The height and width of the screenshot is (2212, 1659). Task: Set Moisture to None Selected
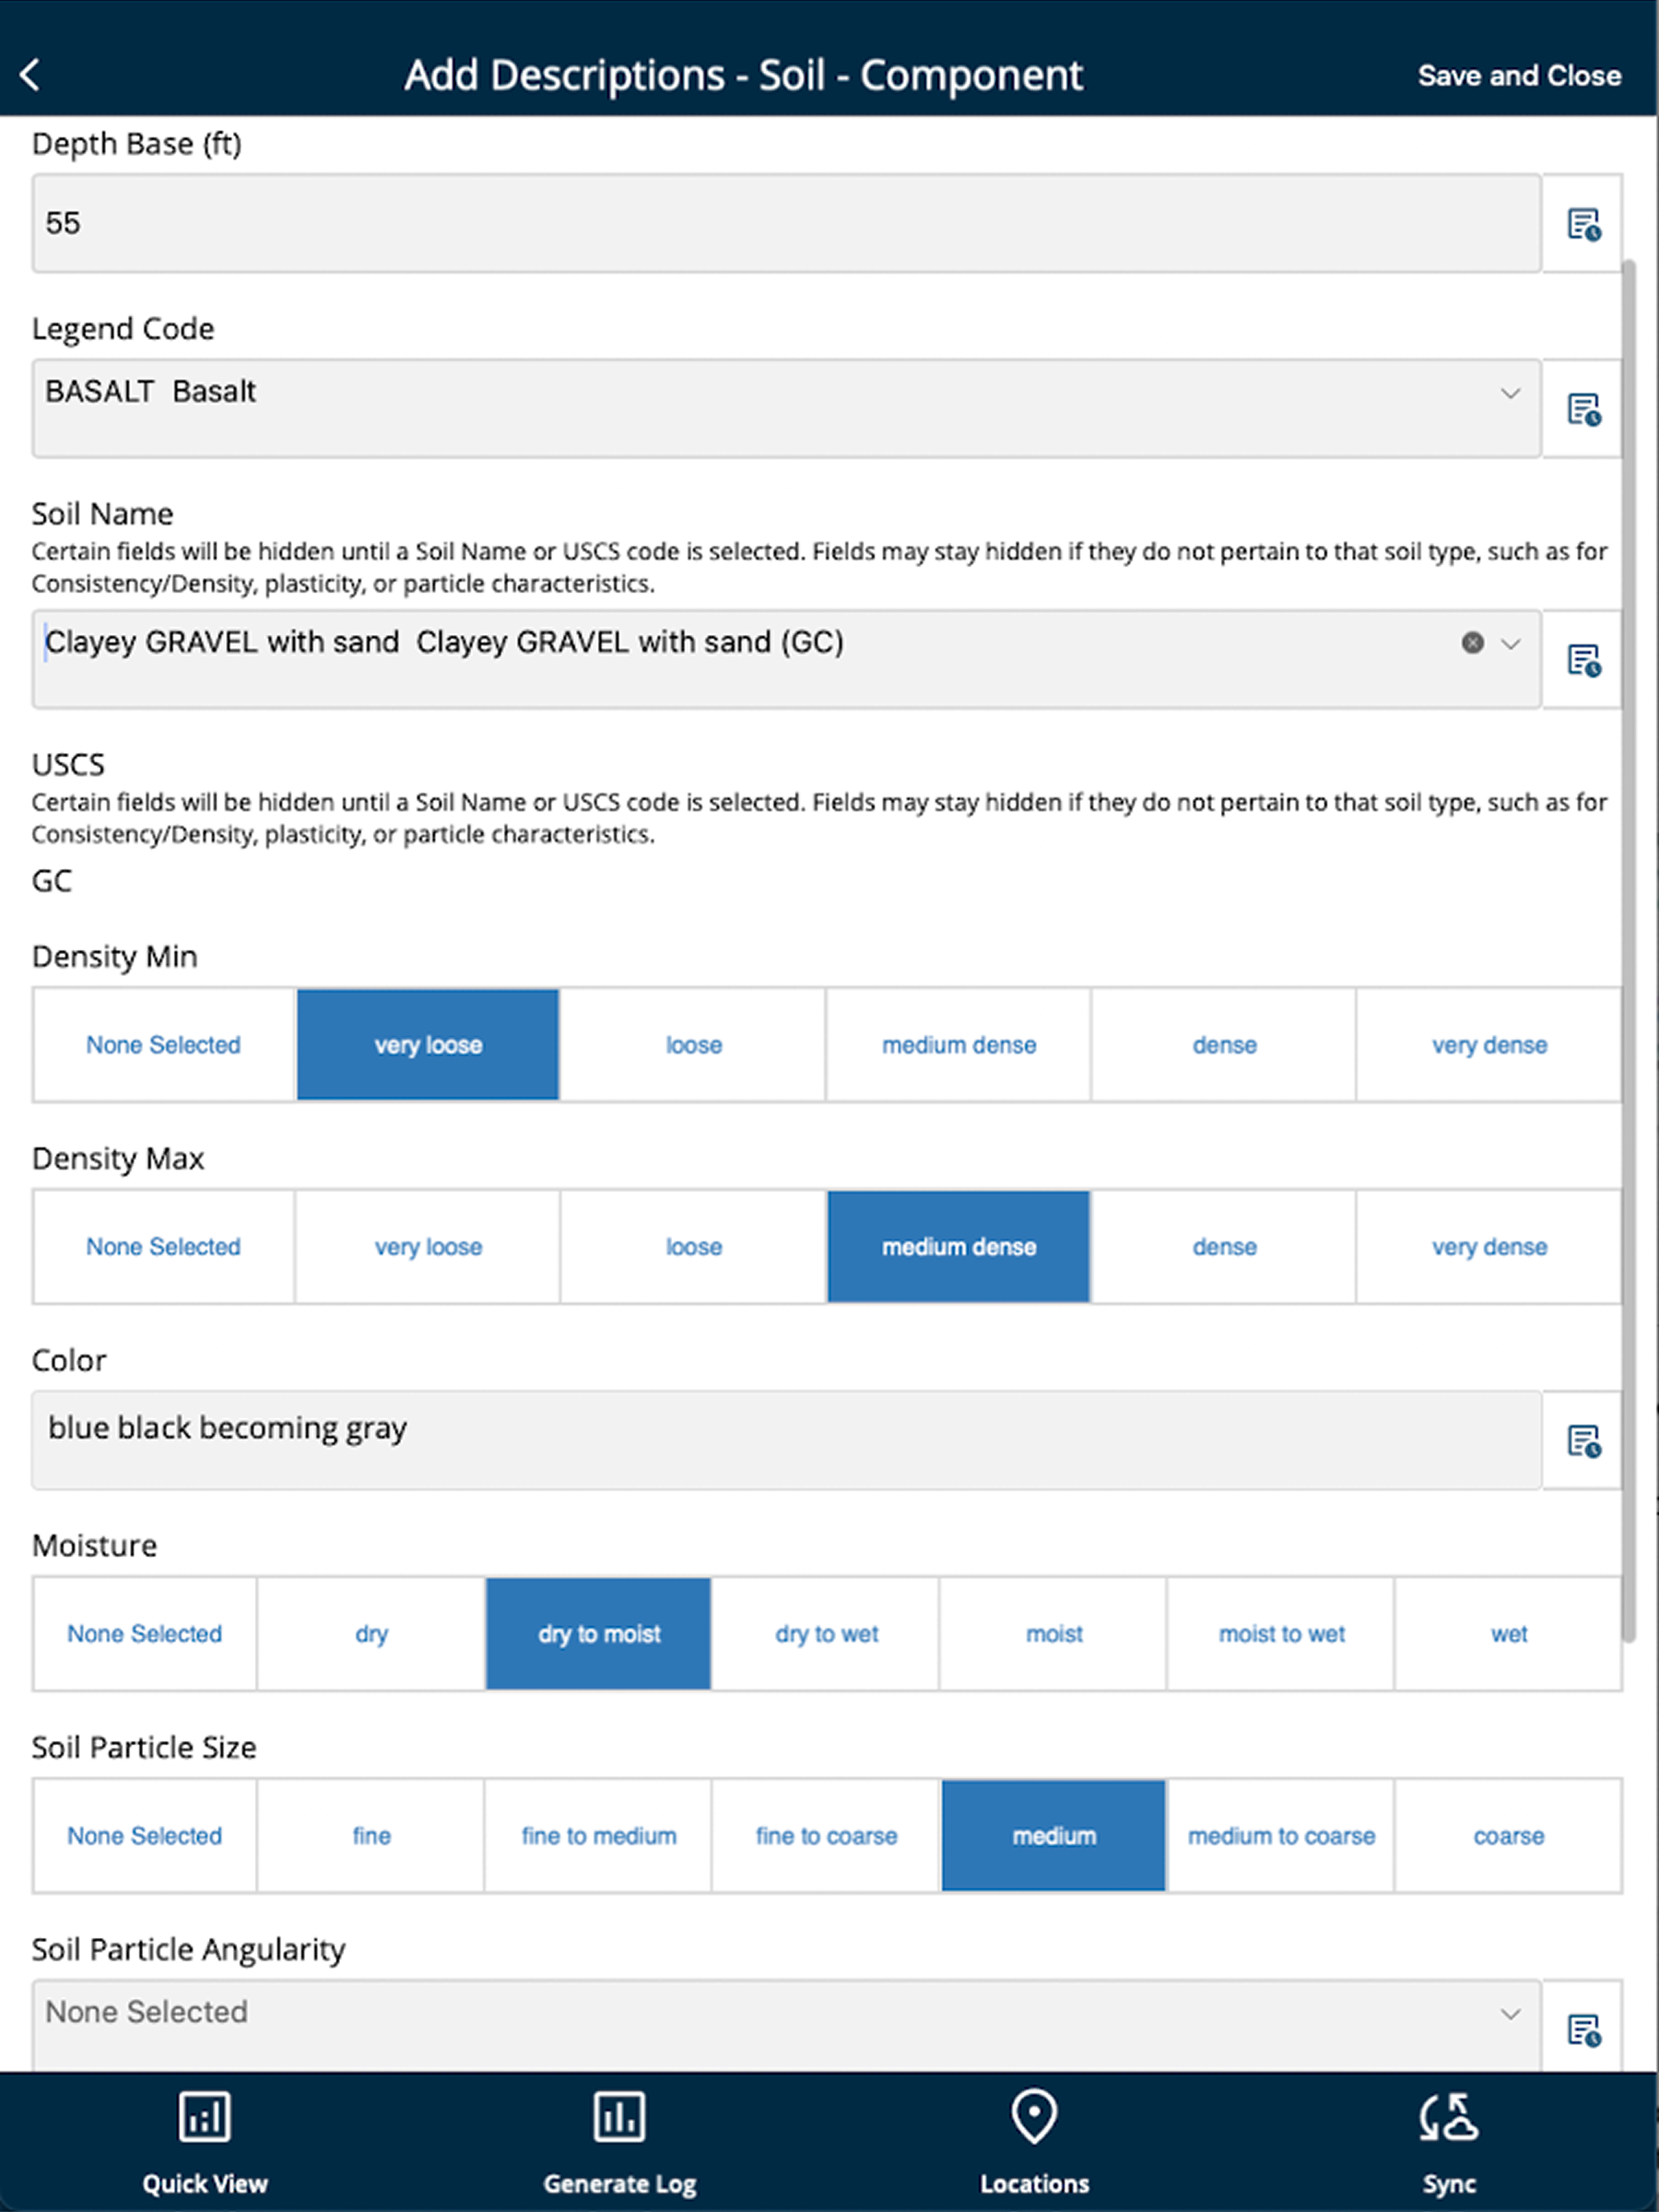[145, 1634]
